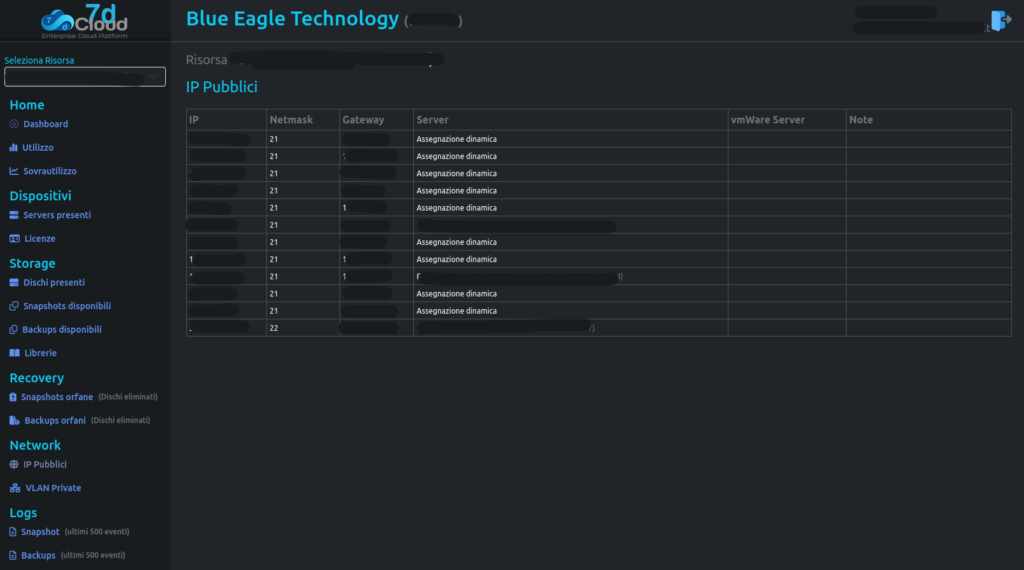Viewport: 1024px width, 570px height.
Task: Show Snapshots orfane in Recovery
Action: pyautogui.click(x=57, y=397)
